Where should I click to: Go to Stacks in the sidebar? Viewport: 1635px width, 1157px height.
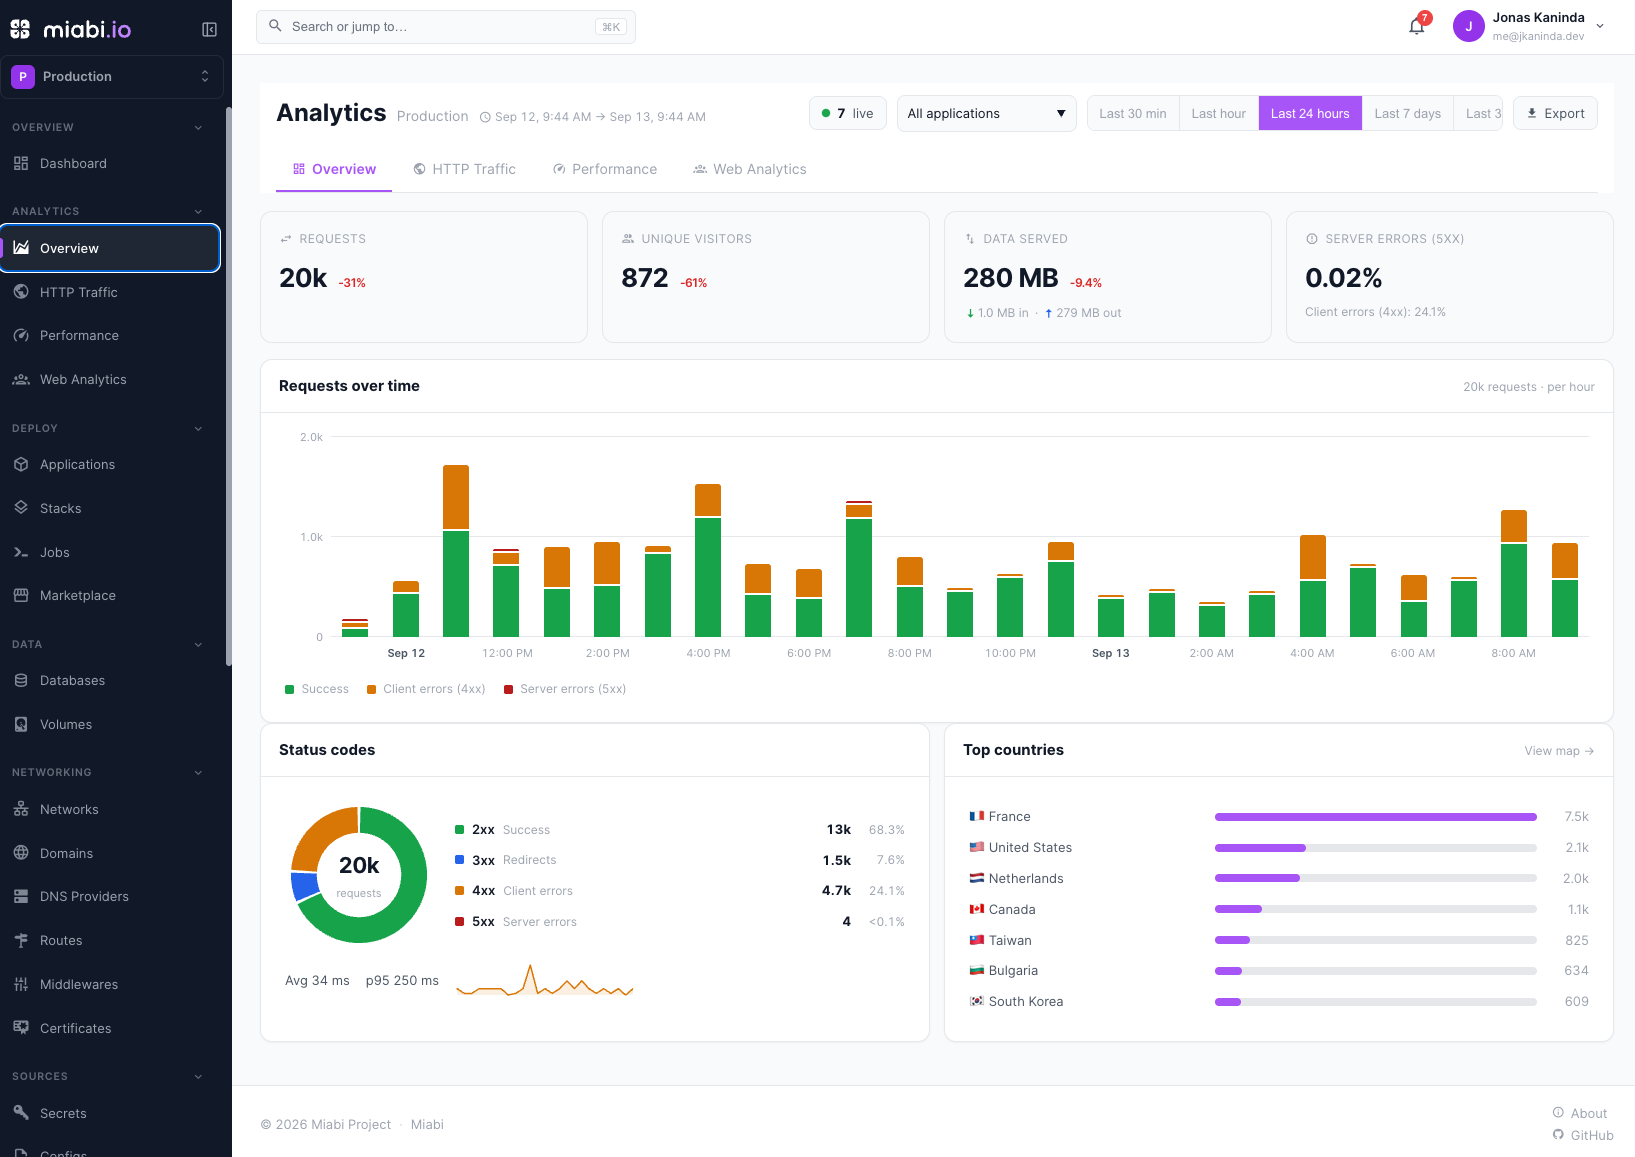[110, 508]
